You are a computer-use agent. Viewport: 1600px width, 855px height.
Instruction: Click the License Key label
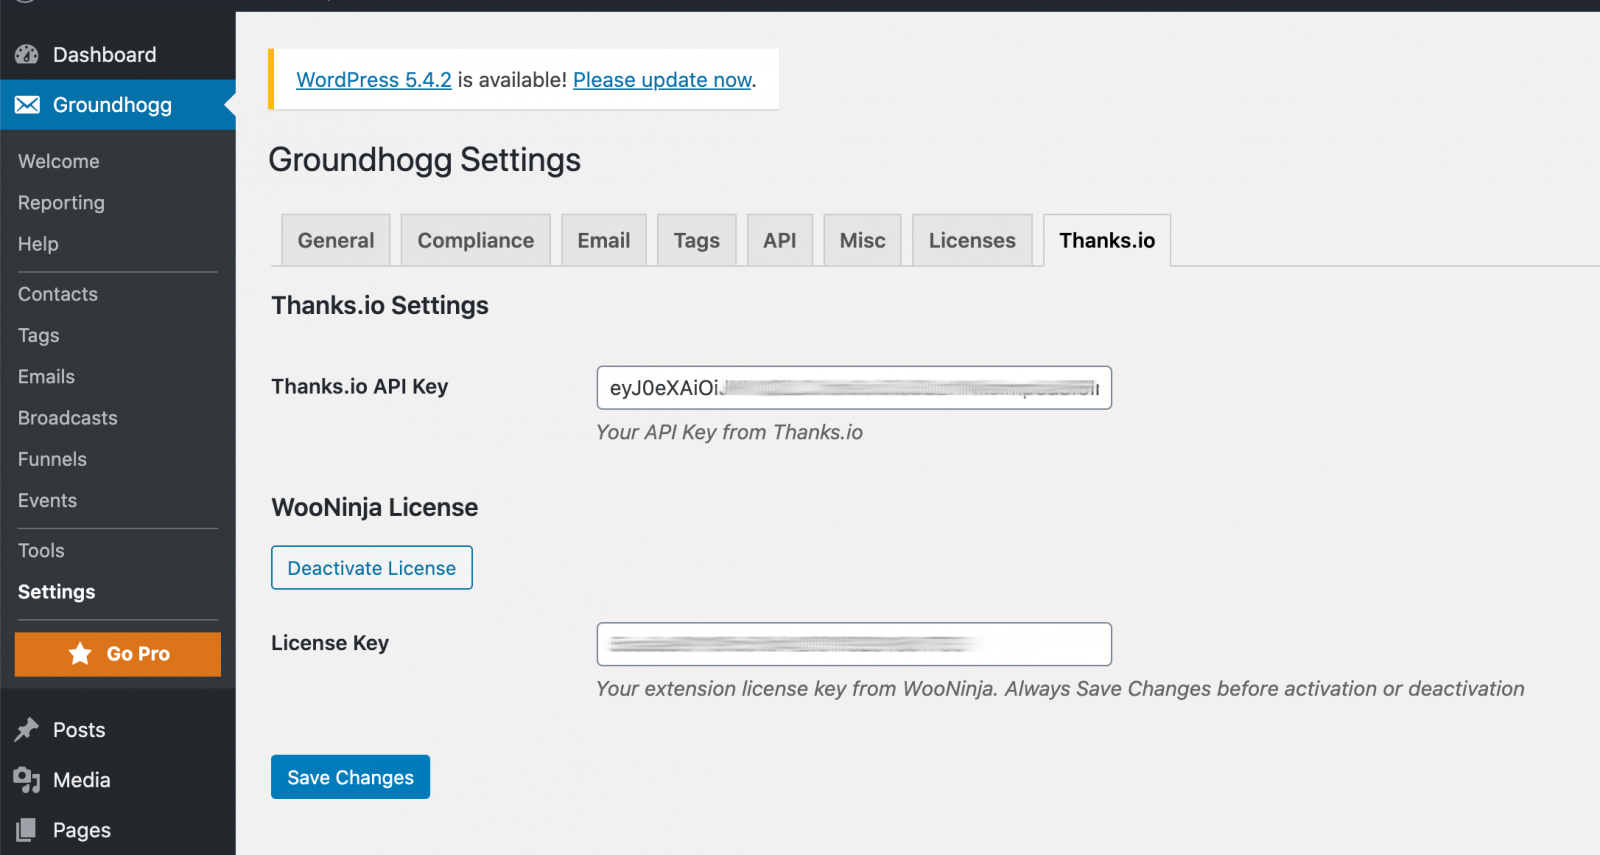[330, 643]
